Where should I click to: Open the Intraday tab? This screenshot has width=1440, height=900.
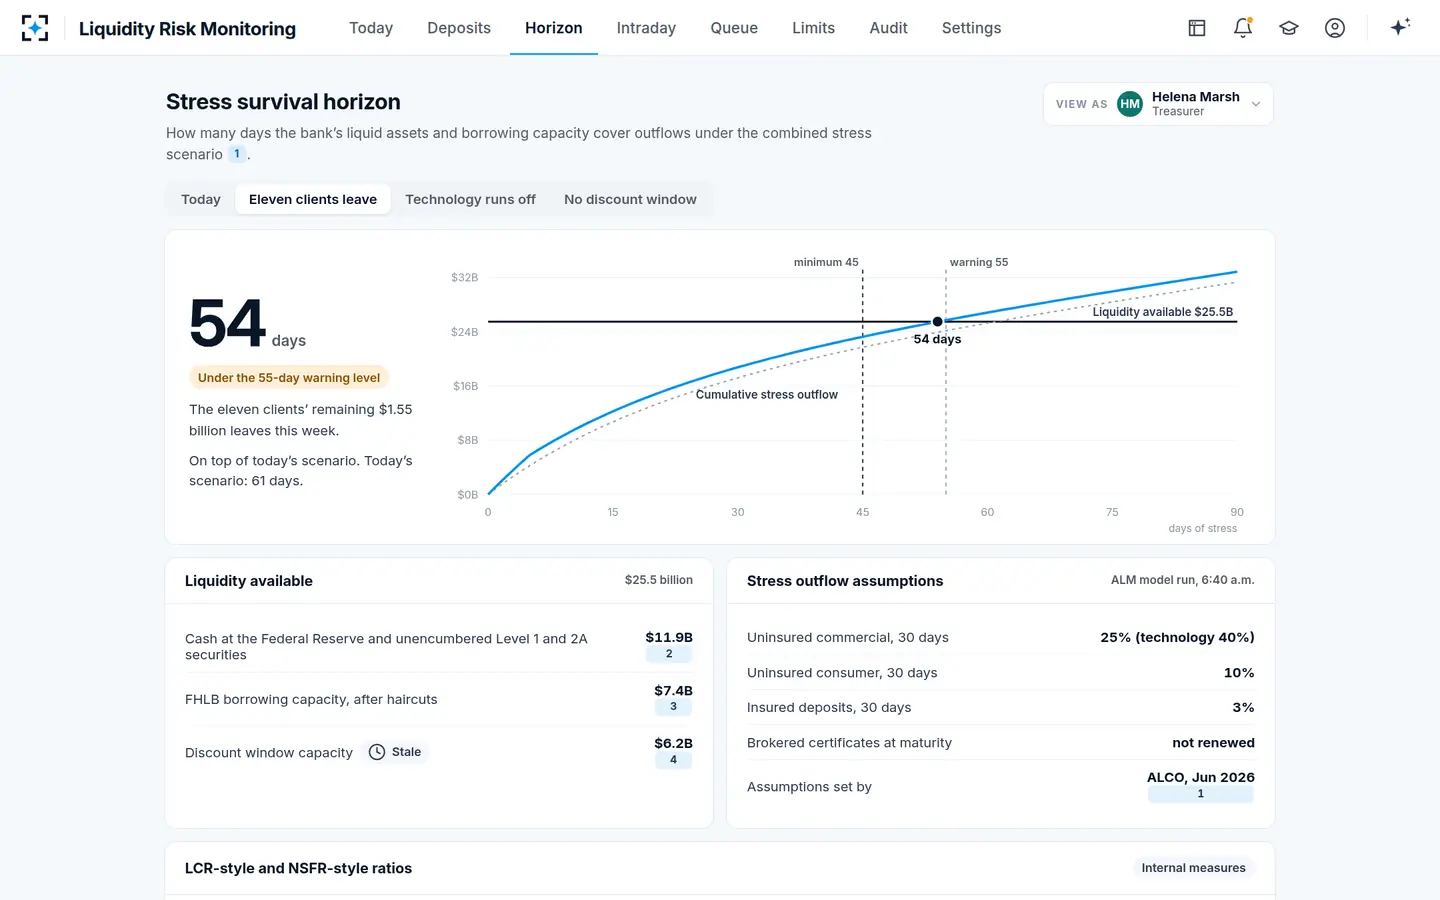click(x=646, y=28)
